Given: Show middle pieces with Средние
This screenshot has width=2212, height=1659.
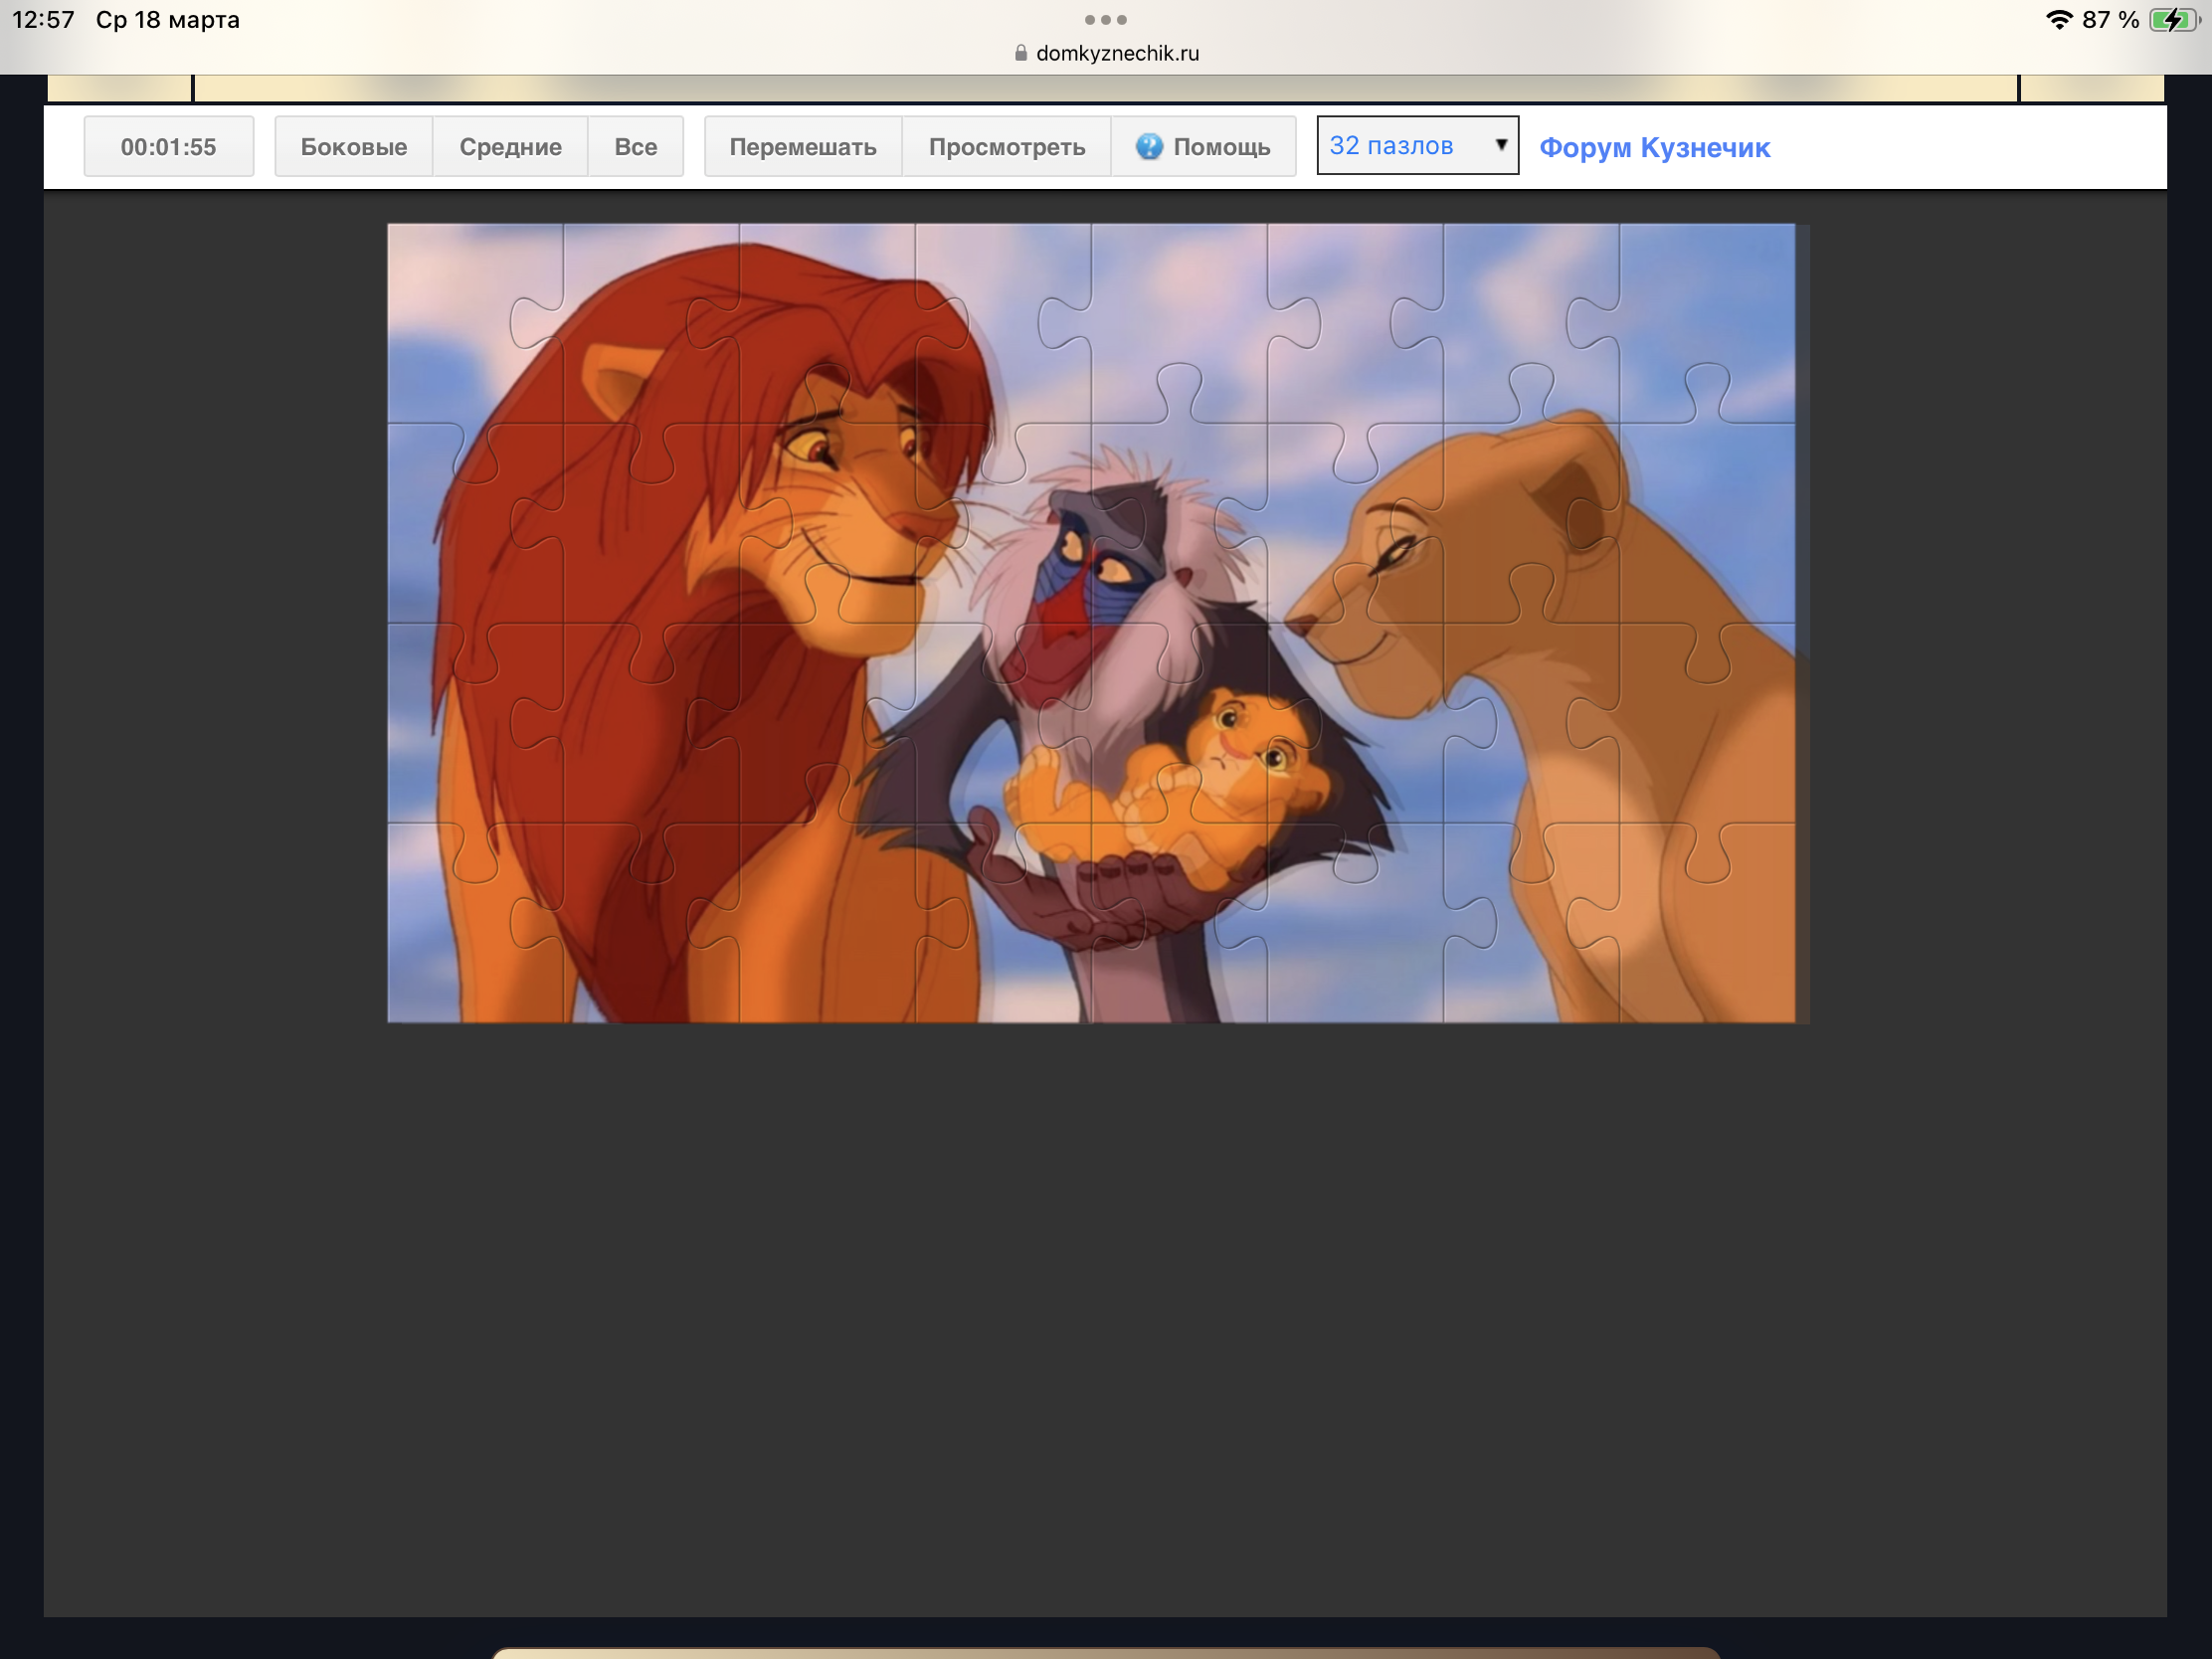Looking at the screenshot, I should [510, 147].
